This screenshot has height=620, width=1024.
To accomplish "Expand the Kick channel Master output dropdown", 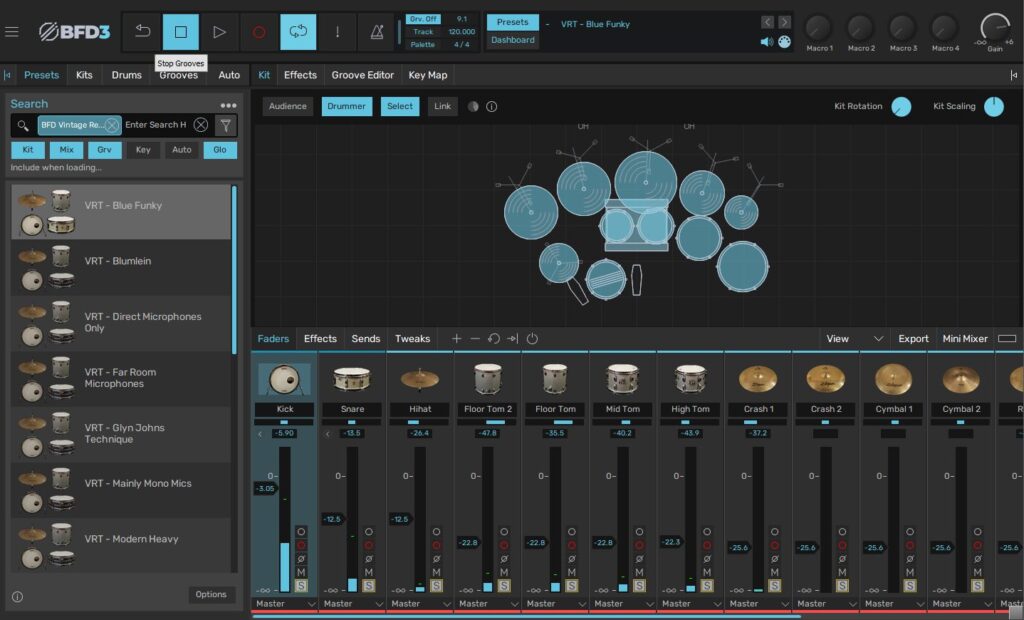I will pyautogui.click(x=284, y=604).
